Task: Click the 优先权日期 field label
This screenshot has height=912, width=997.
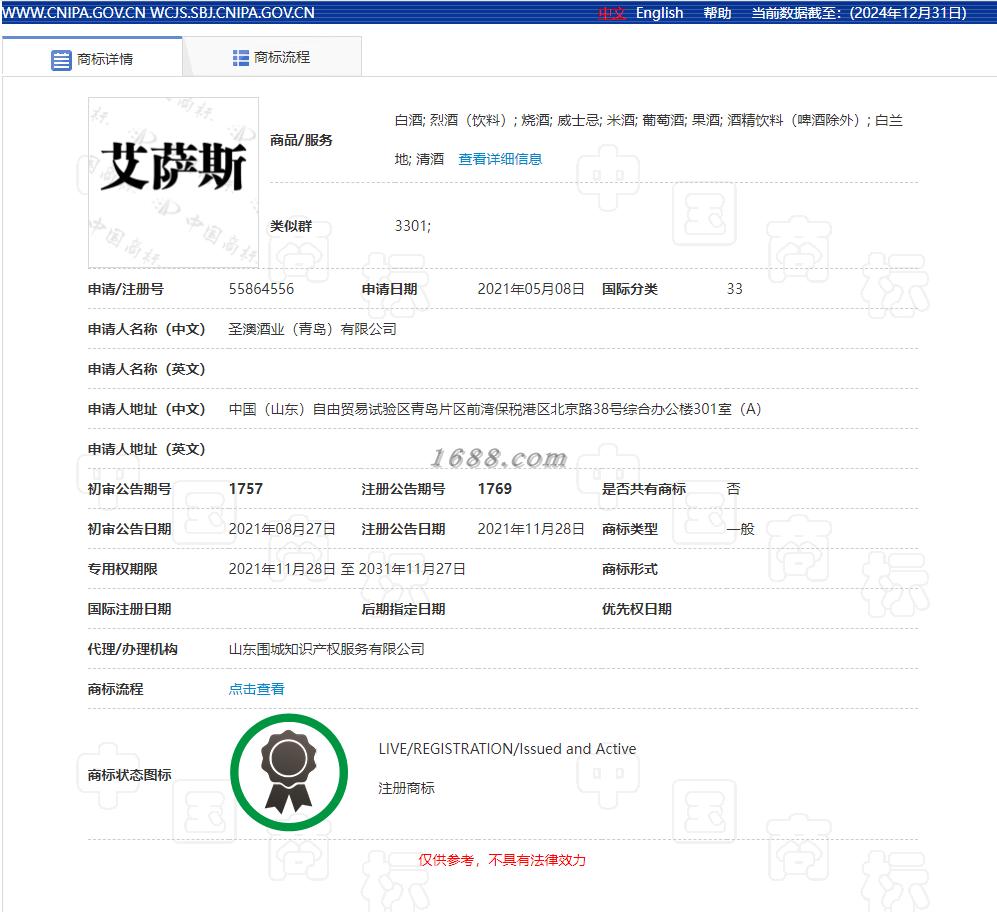Action: pos(636,609)
